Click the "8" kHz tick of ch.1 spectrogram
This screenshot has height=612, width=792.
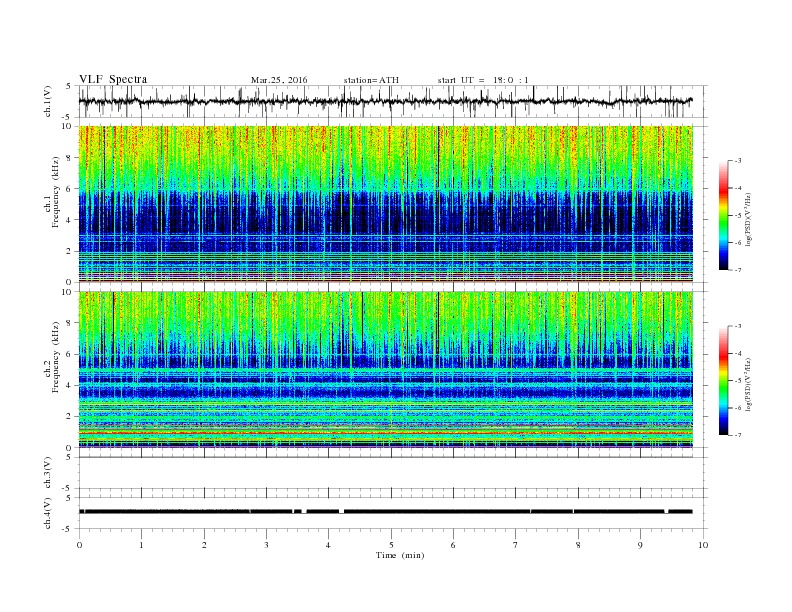coord(69,158)
